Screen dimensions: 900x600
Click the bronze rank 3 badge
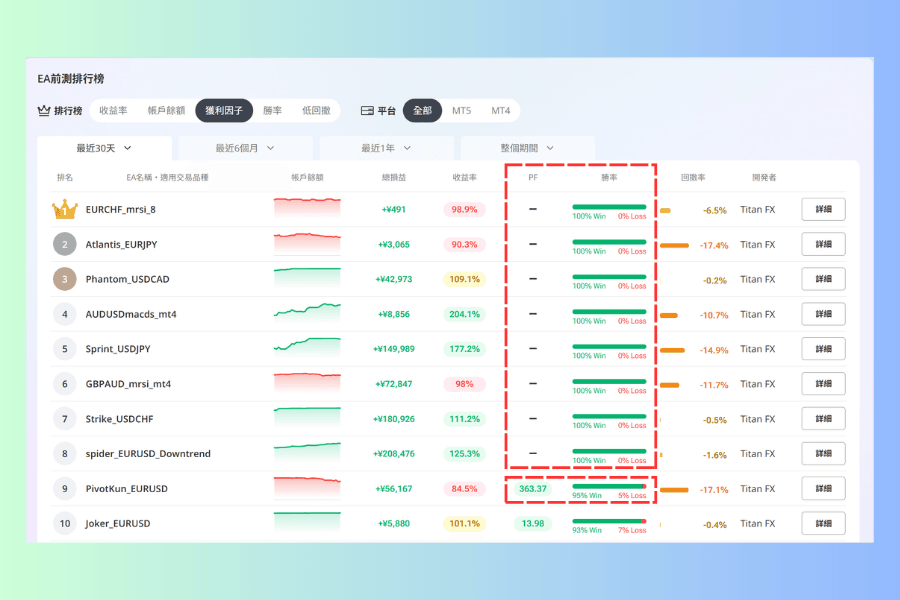point(65,279)
